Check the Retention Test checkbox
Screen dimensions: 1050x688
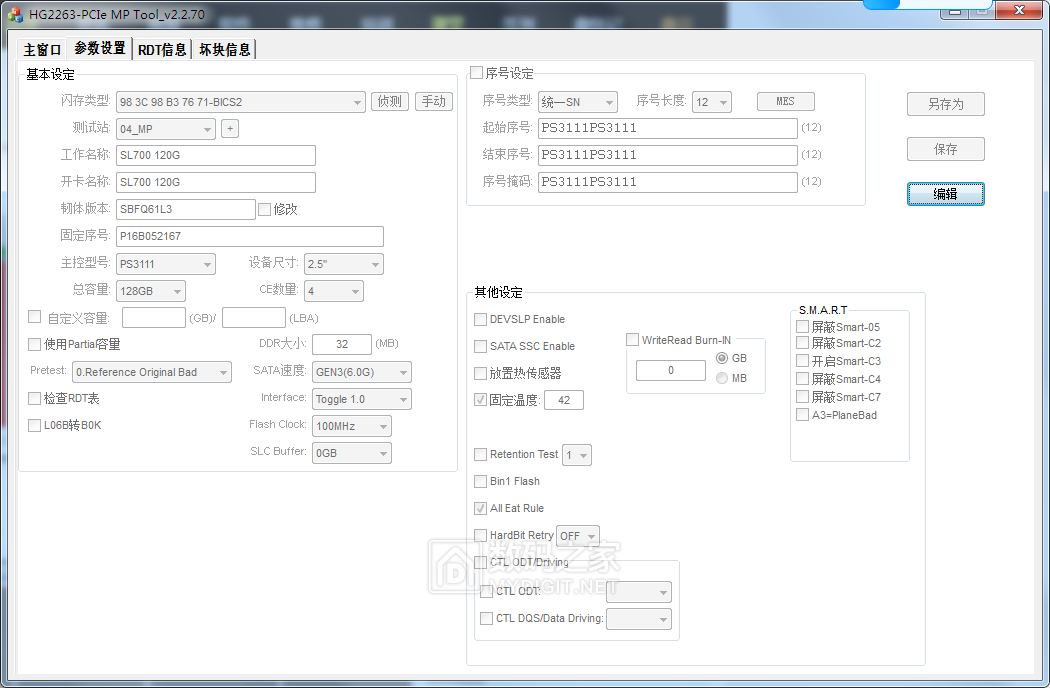pyautogui.click(x=480, y=454)
